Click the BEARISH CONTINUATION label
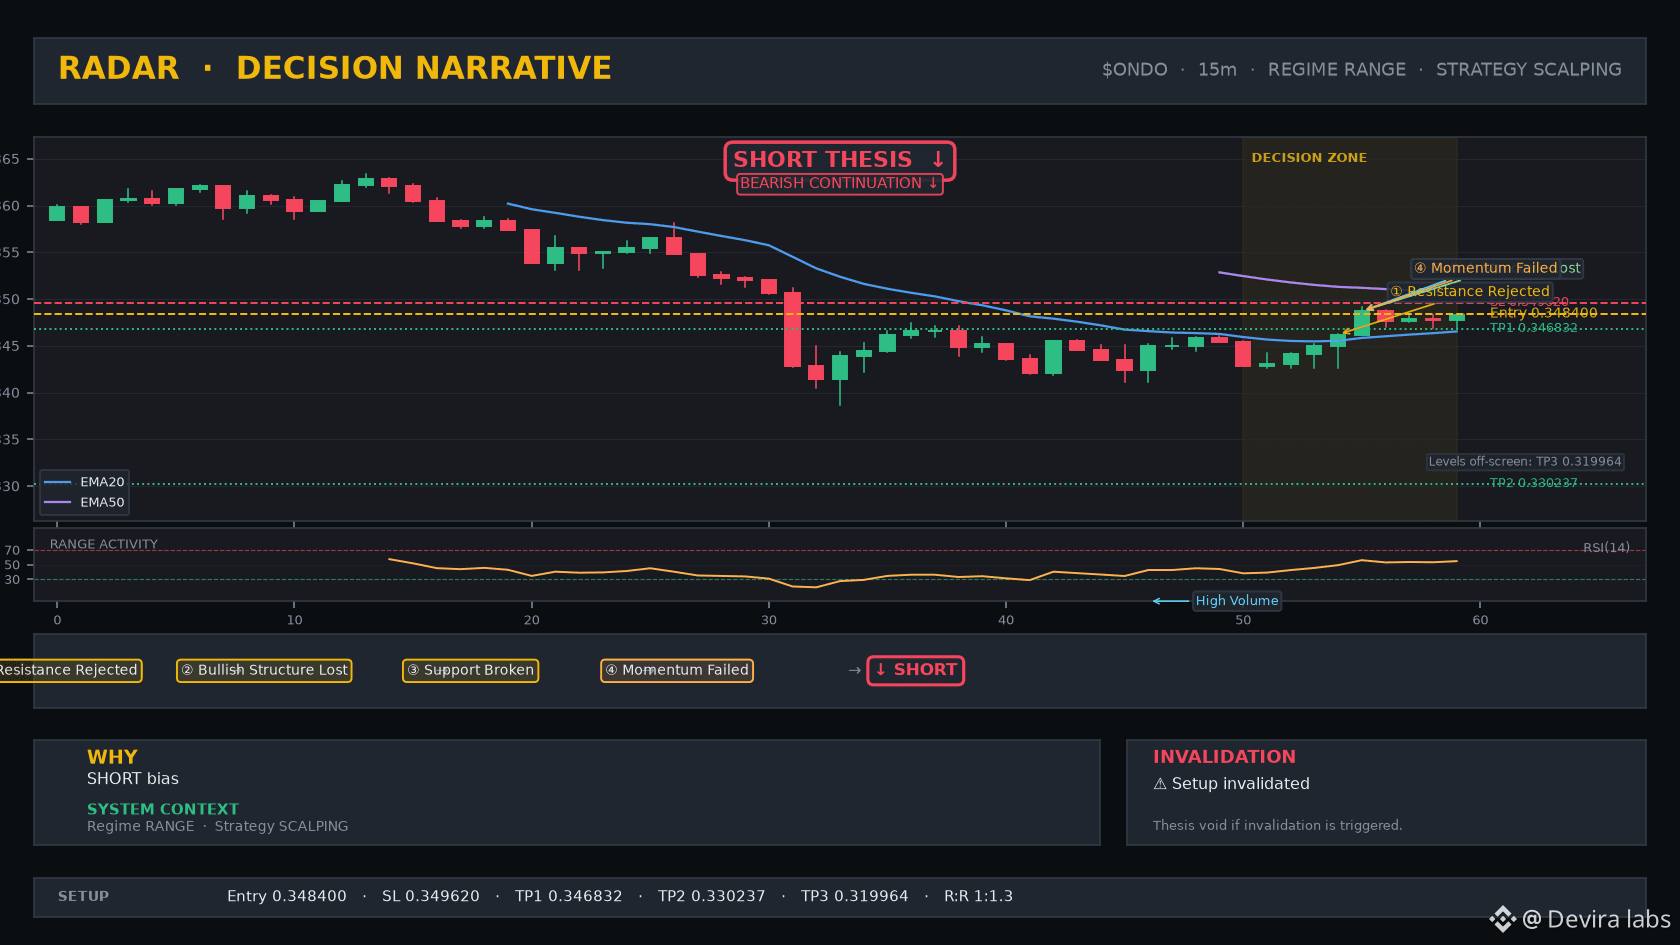Image resolution: width=1680 pixels, height=945 pixels. pyautogui.click(x=840, y=184)
